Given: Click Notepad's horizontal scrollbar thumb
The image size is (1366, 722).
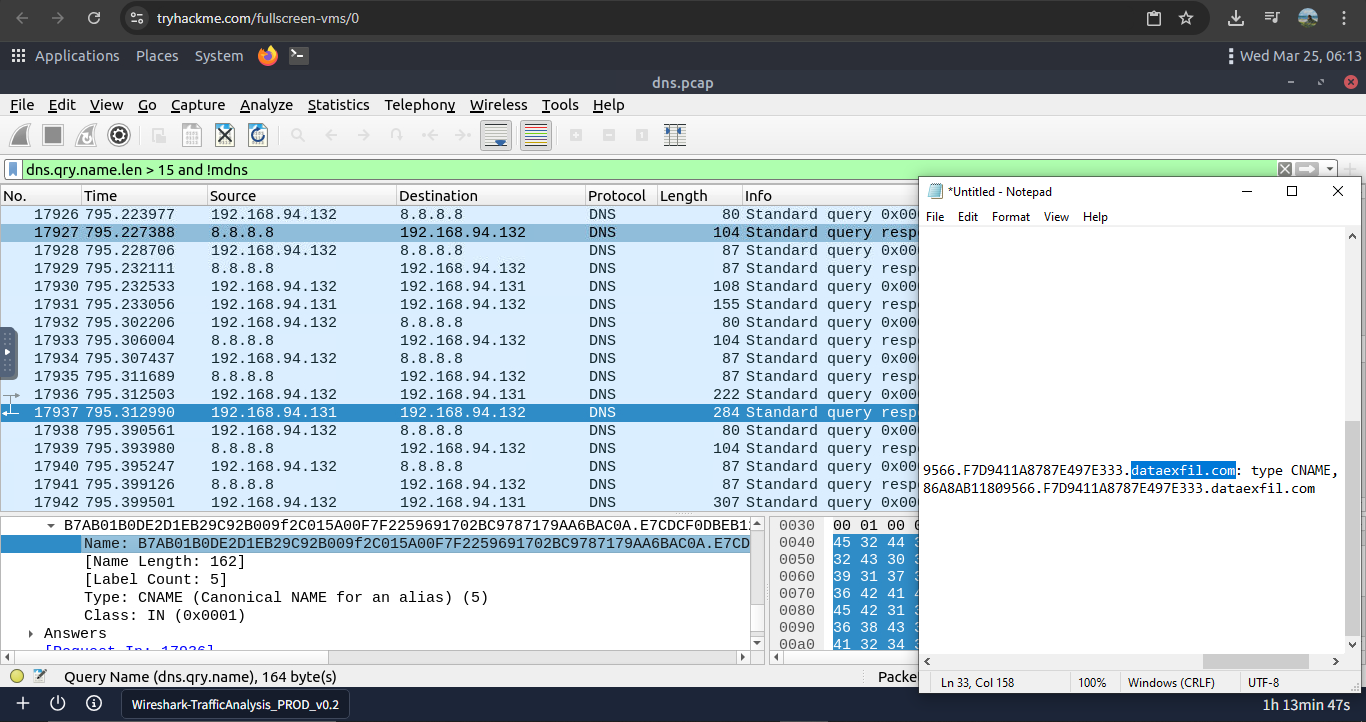Looking at the screenshot, I should [x=1255, y=661].
